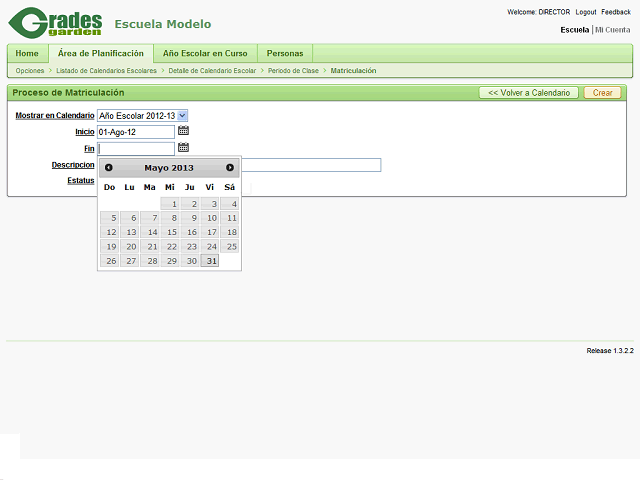Go to previous month in datepicker

click(109, 168)
